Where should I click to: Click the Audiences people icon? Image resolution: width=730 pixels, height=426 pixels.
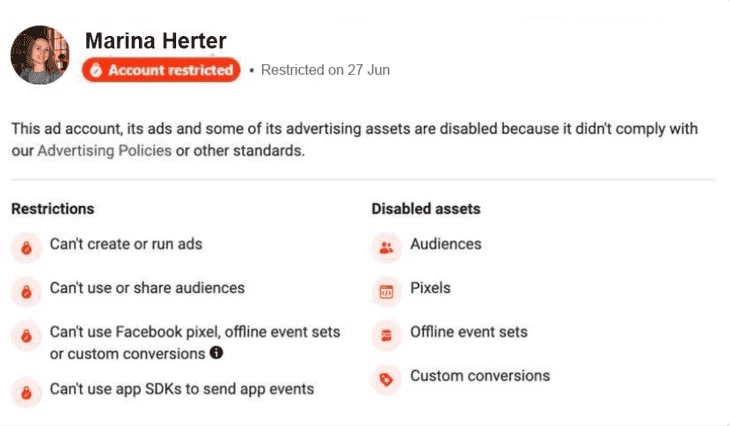coord(386,248)
